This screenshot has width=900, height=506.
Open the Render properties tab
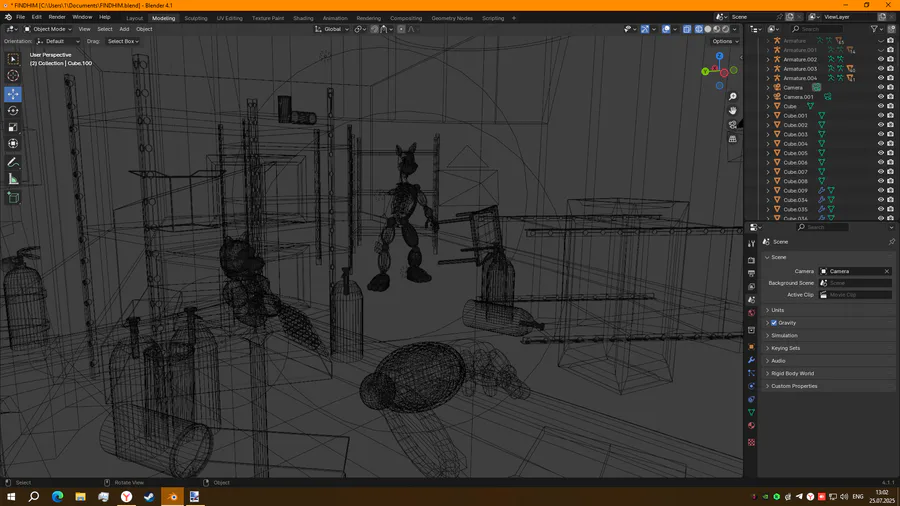pos(751,260)
